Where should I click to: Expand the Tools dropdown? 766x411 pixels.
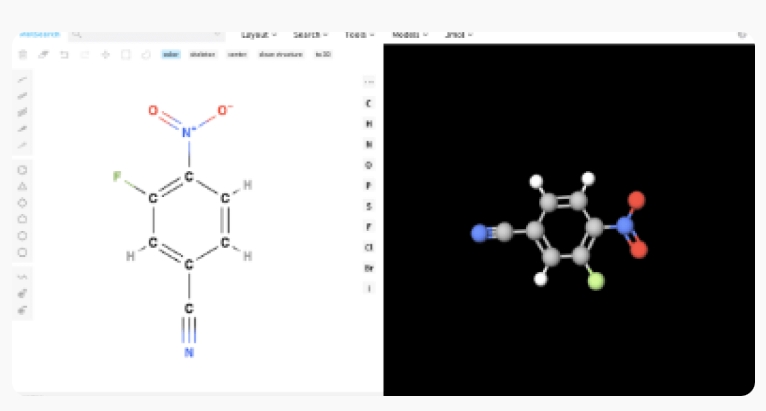pyautogui.click(x=360, y=34)
